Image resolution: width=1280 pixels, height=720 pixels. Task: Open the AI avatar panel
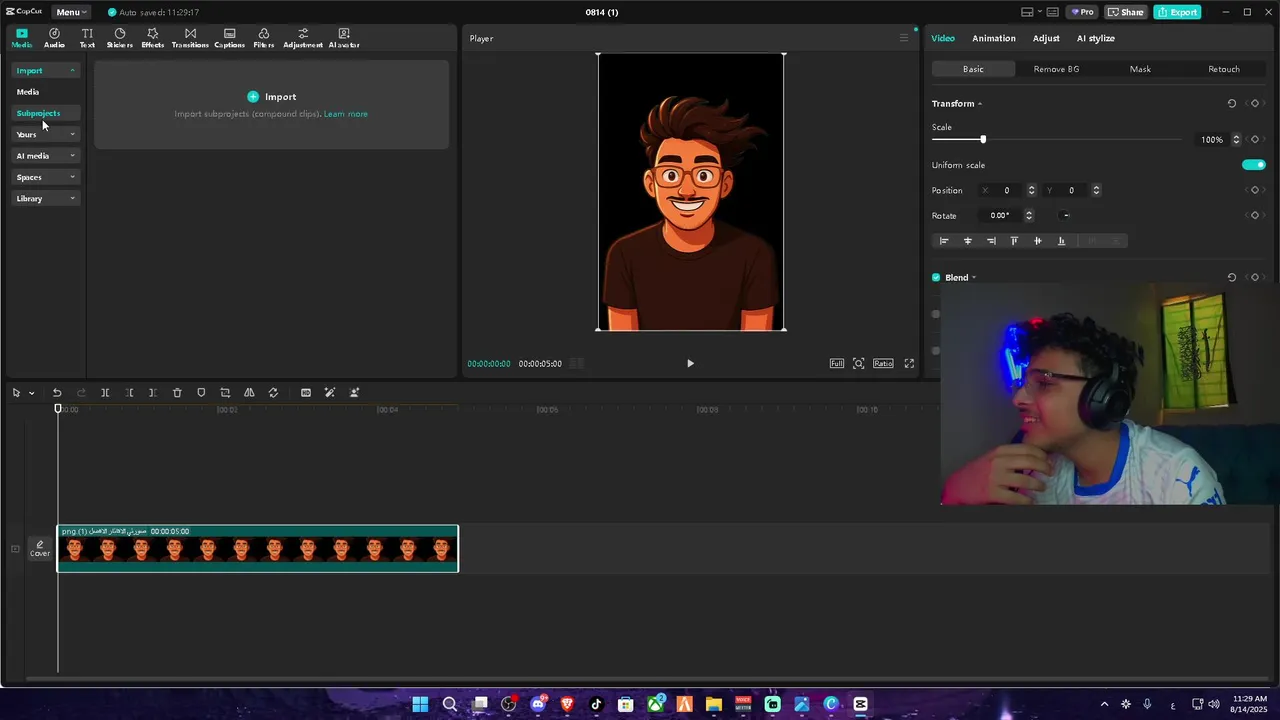click(x=344, y=38)
